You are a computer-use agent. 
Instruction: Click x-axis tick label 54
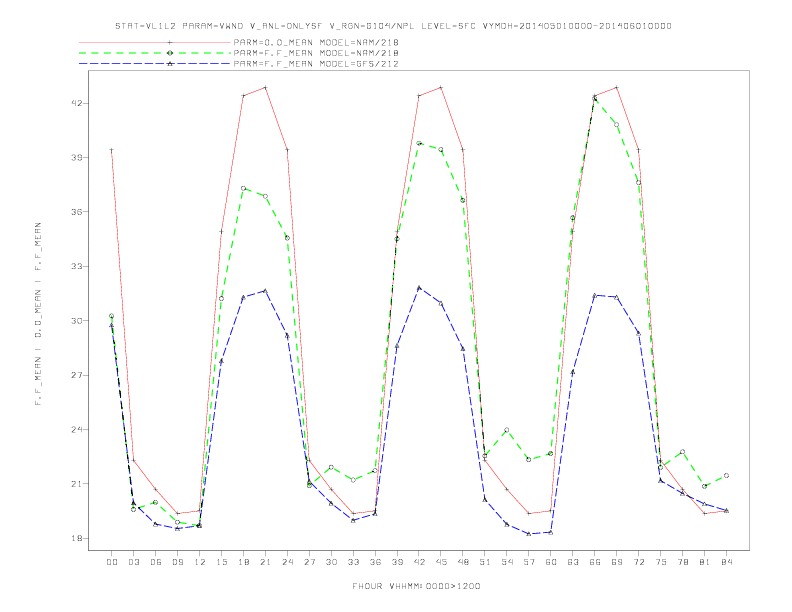(507, 562)
